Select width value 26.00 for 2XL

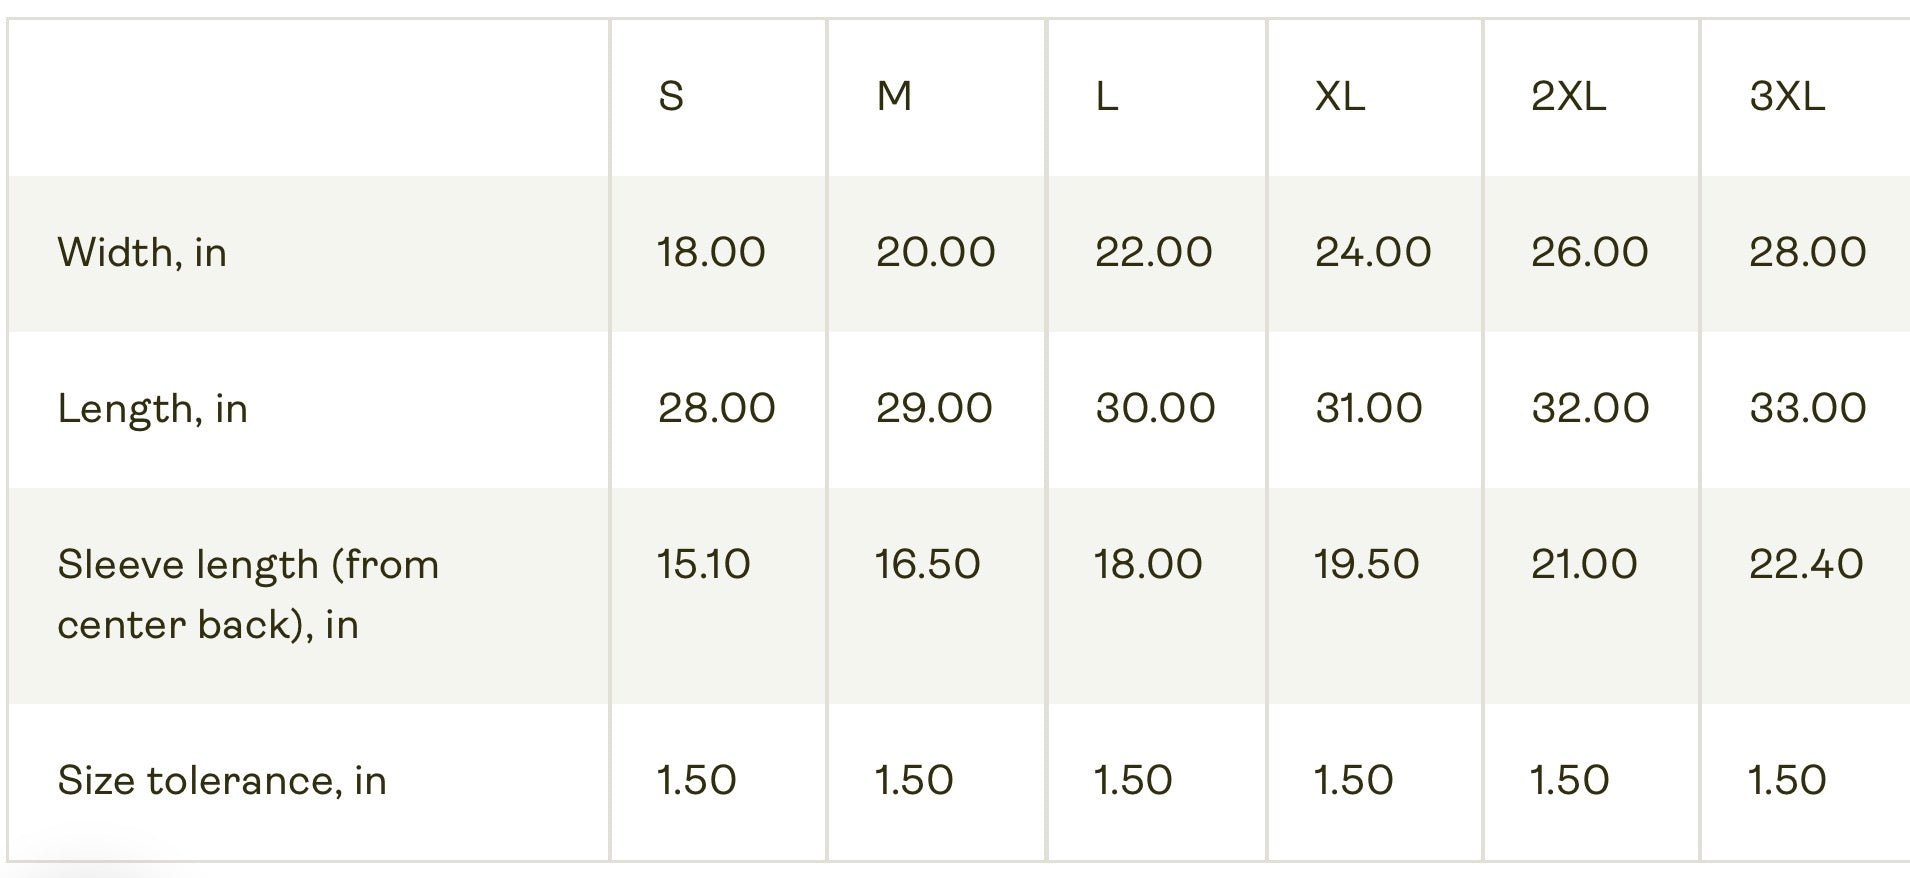1590,252
